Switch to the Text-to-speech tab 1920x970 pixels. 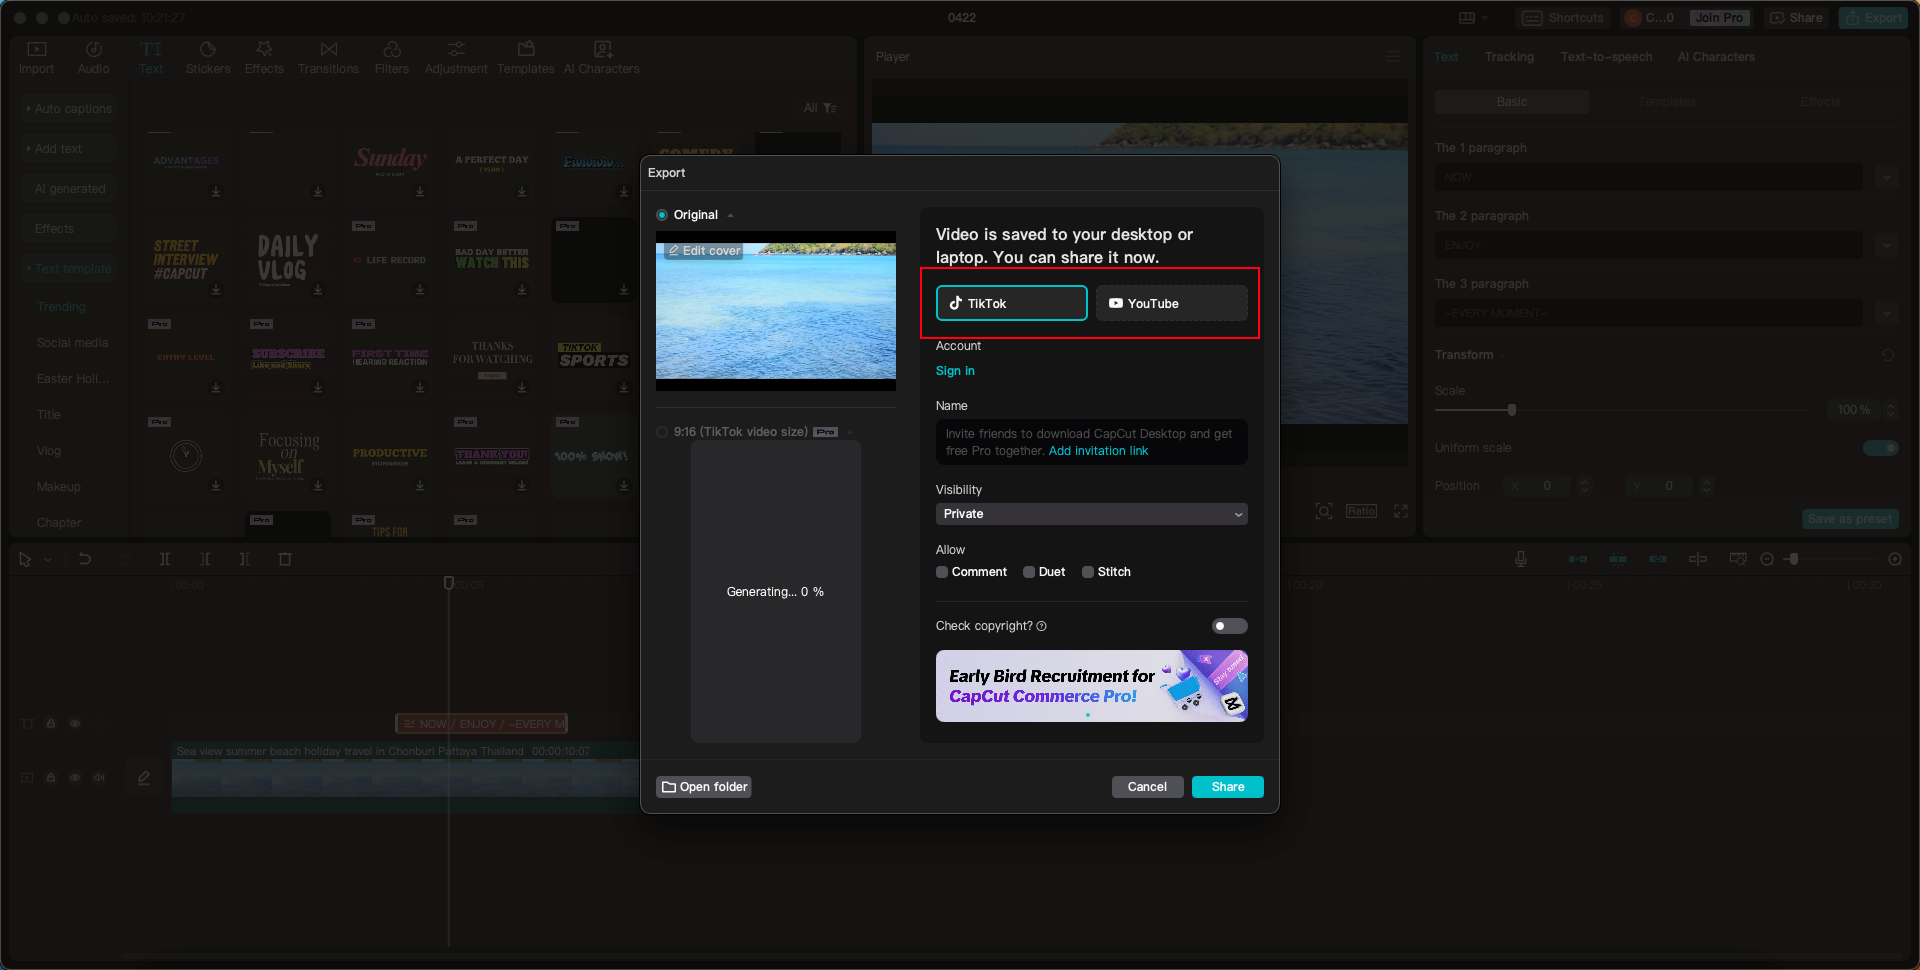click(x=1606, y=57)
